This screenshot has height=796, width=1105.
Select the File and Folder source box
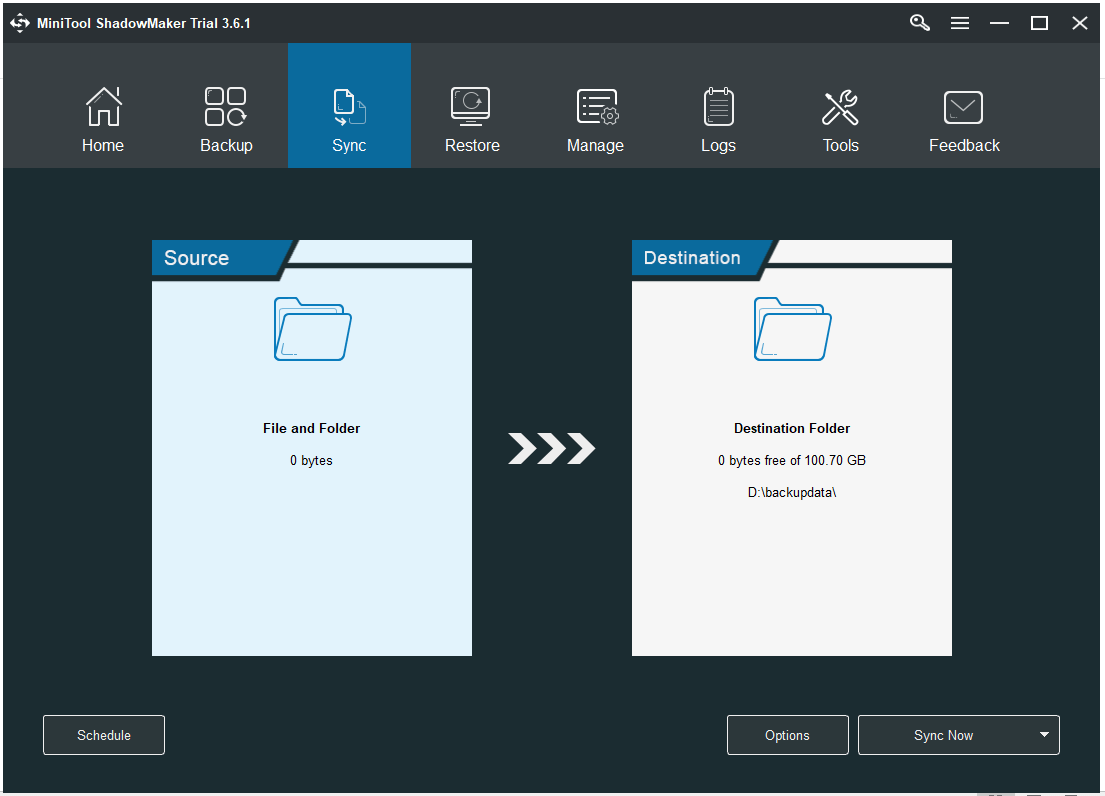point(311,450)
